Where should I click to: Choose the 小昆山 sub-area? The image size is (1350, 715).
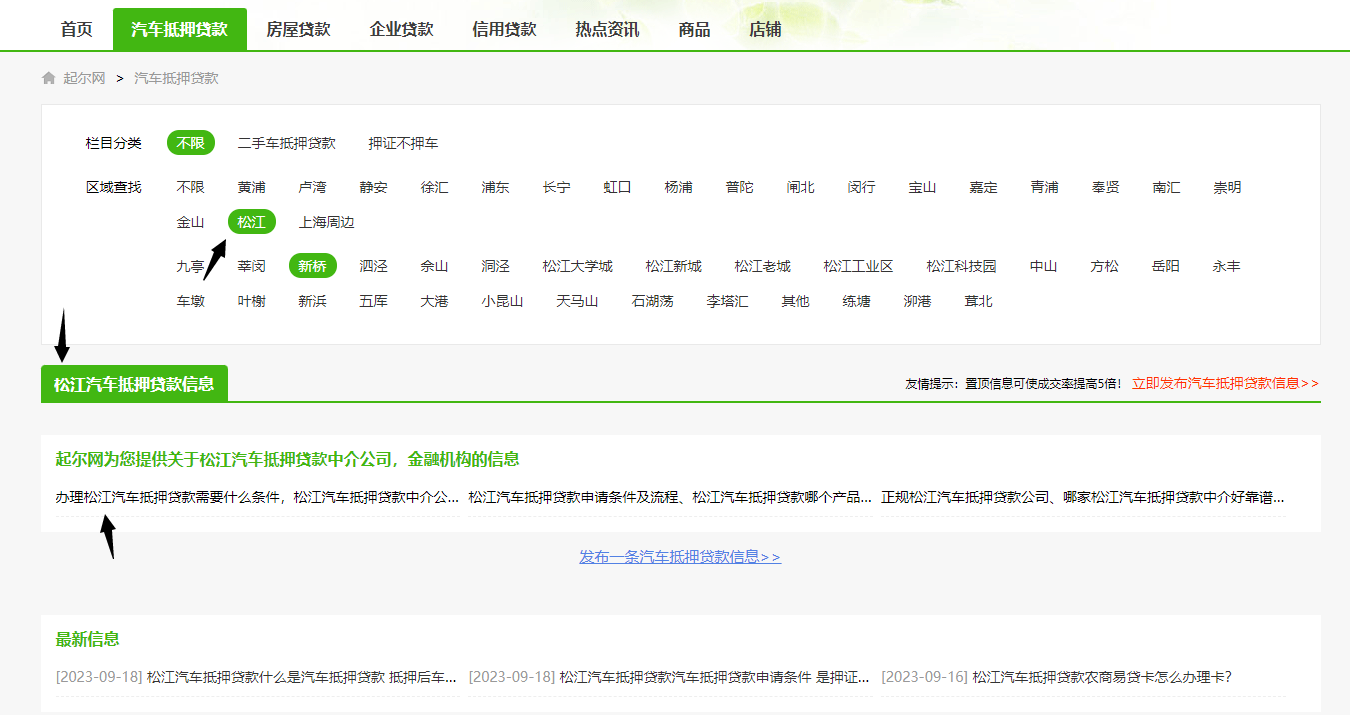coord(503,301)
